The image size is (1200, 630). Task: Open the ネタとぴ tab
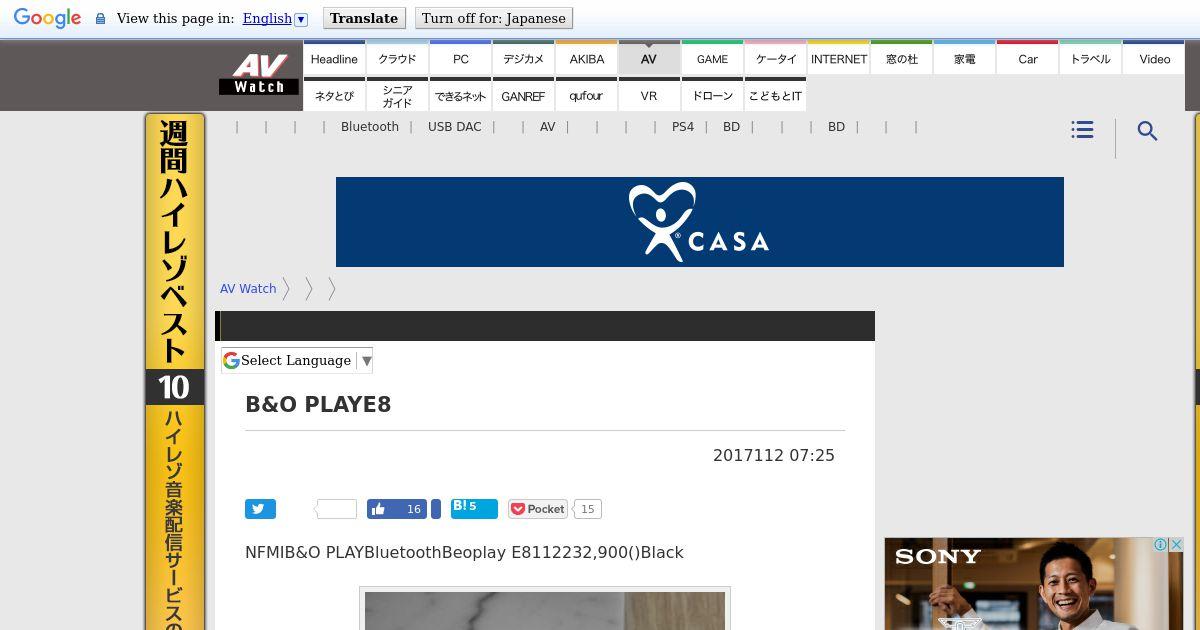[334, 95]
